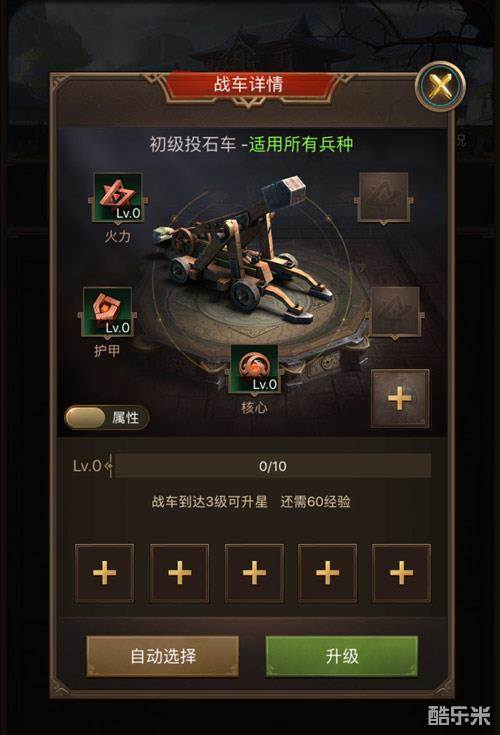
Task: Tap the 适用所有兵种 green label
Action: pos(301,144)
